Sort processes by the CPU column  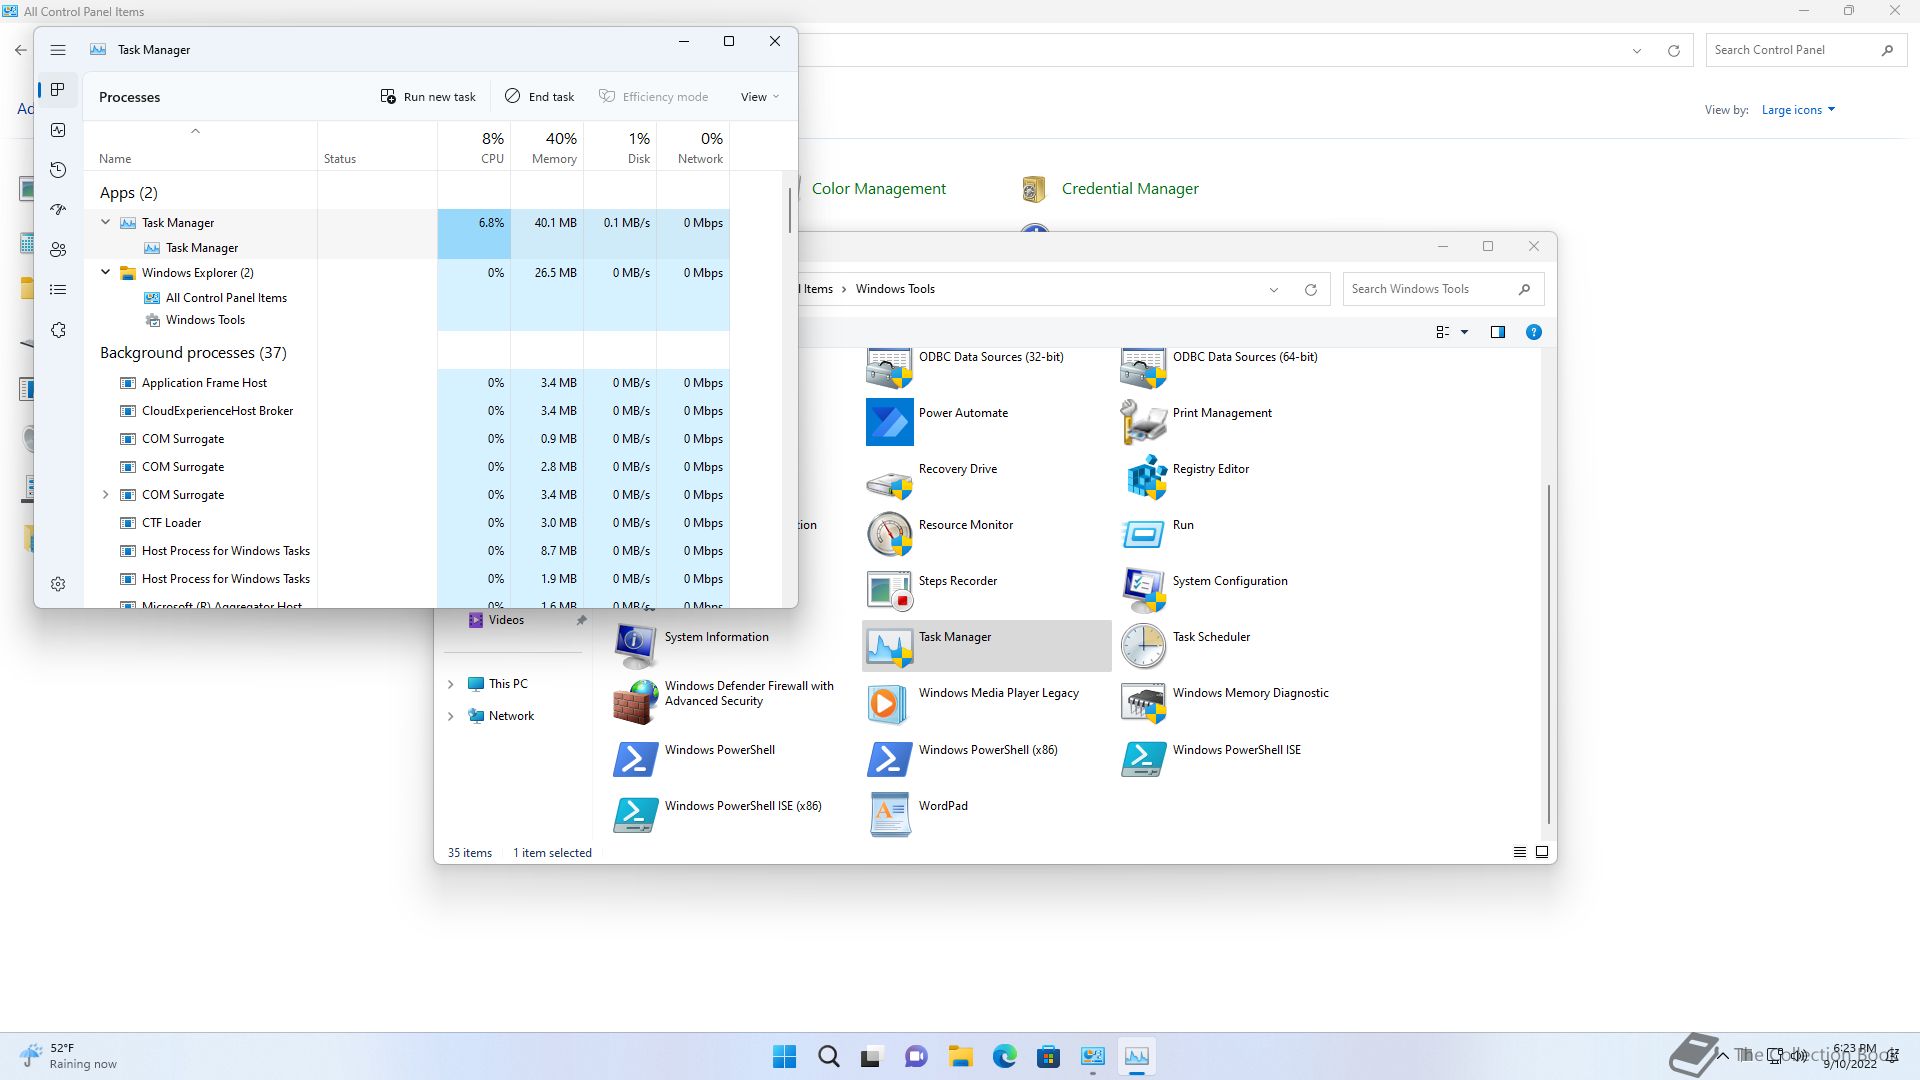pyautogui.click(x=474, y=146)
